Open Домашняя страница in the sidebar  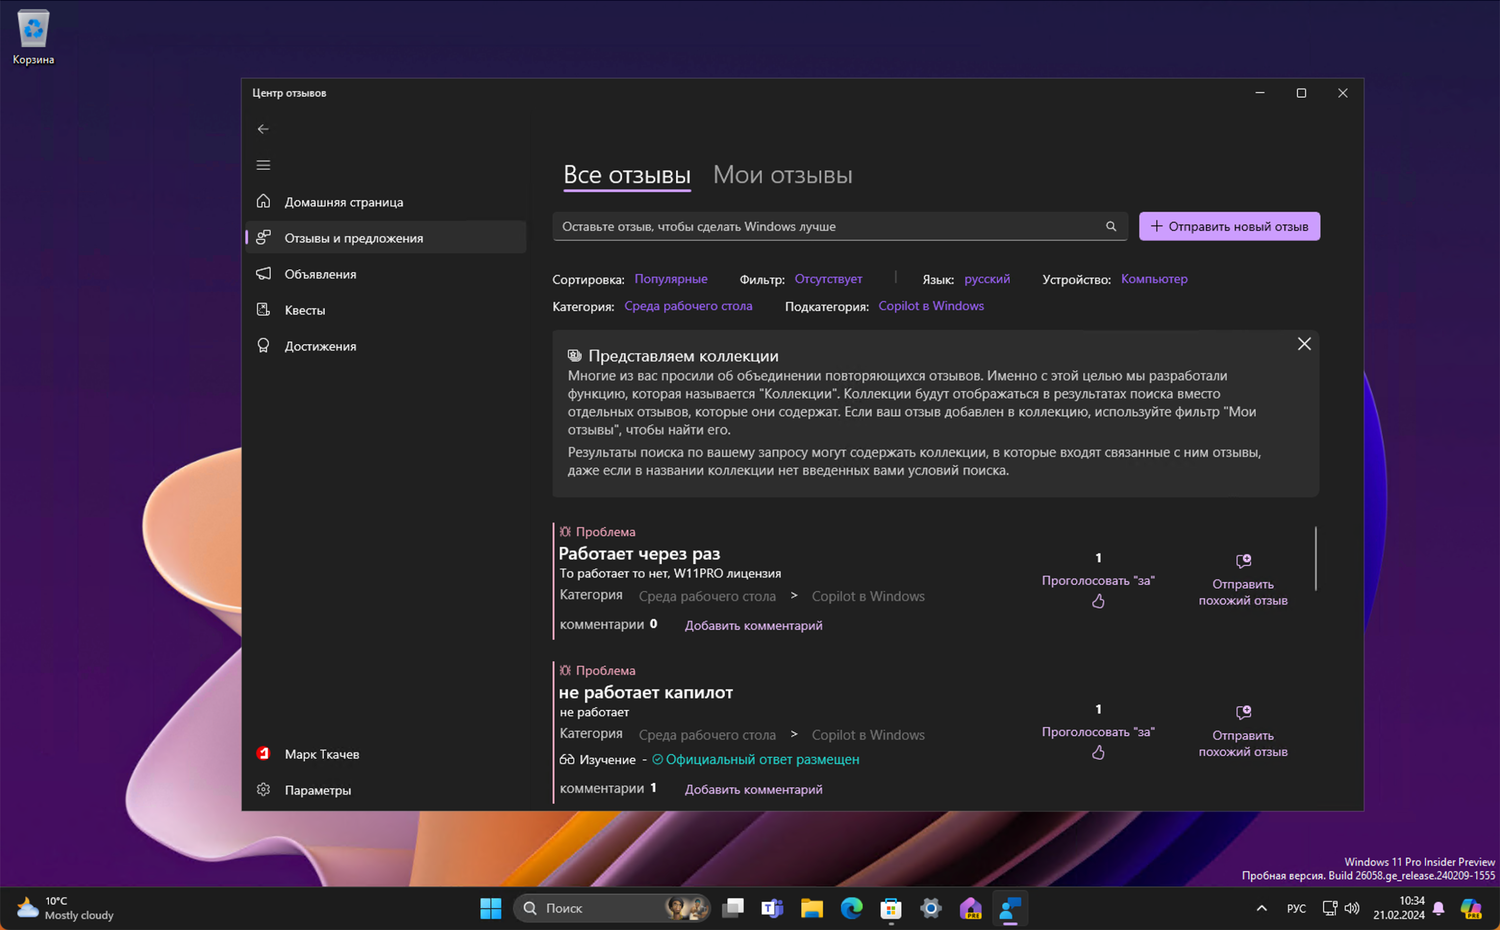pyautogui.click(x=386, y=202)
